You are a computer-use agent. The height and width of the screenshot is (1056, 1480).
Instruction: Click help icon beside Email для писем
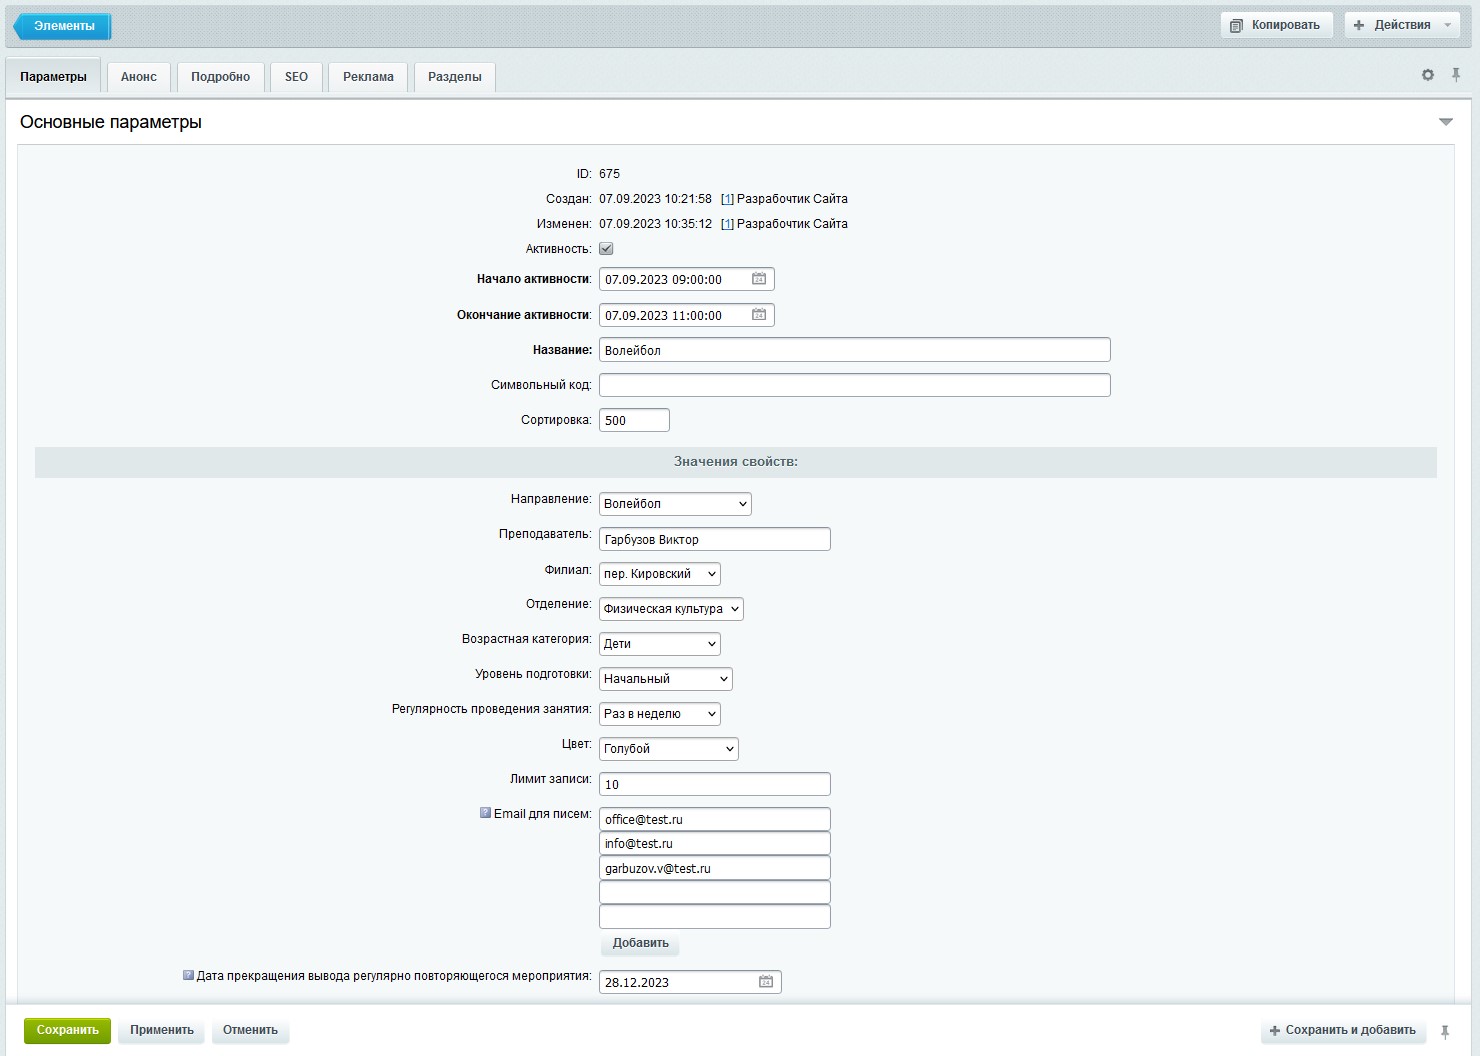pos(485,813)
